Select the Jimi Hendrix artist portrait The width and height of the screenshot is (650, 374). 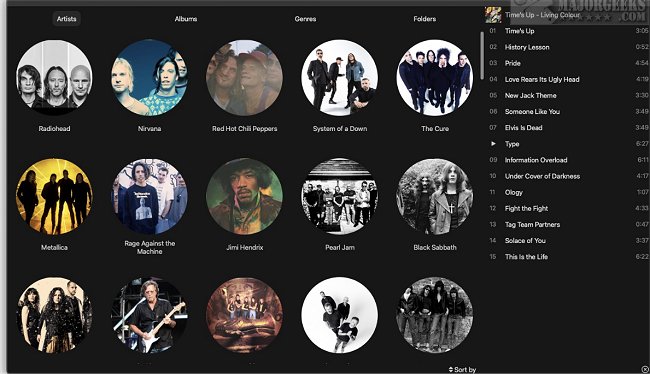[245, 197]
